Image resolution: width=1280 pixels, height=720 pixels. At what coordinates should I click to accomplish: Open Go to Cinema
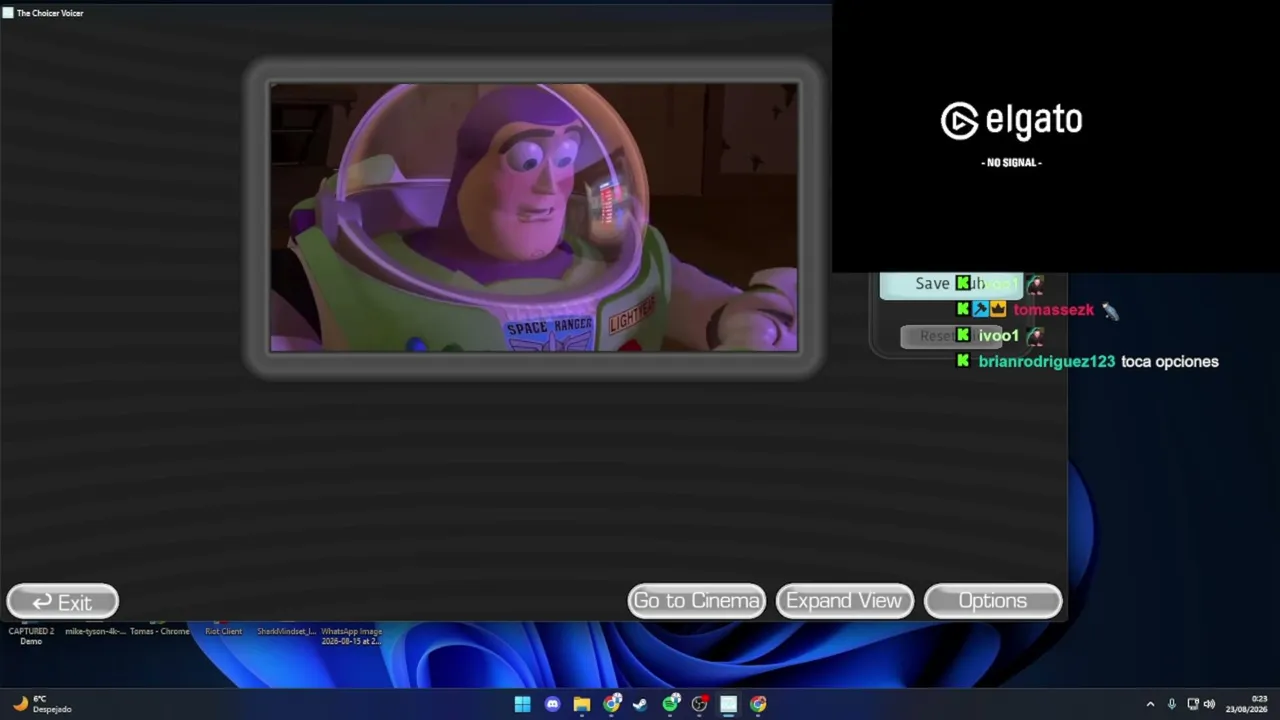pos(696,601)
